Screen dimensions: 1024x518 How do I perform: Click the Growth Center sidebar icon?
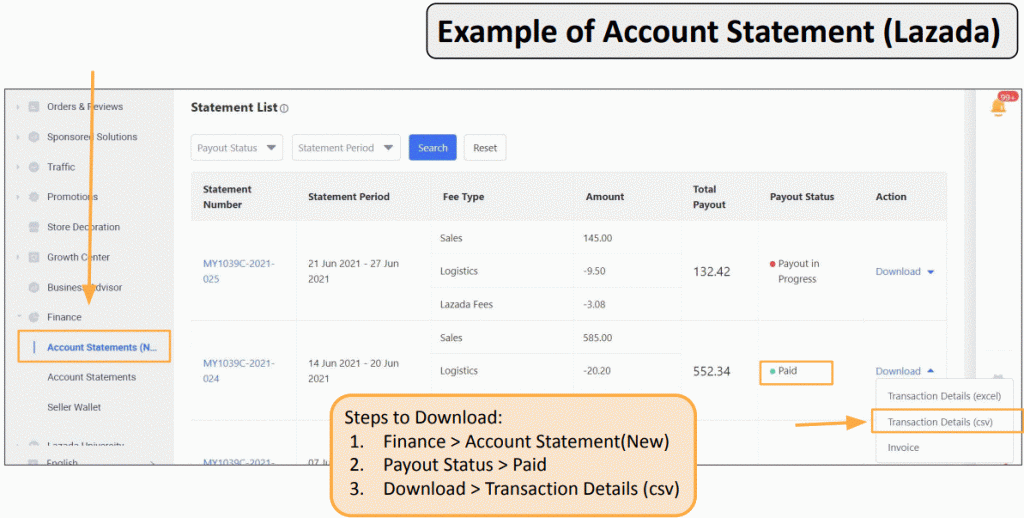34,257
